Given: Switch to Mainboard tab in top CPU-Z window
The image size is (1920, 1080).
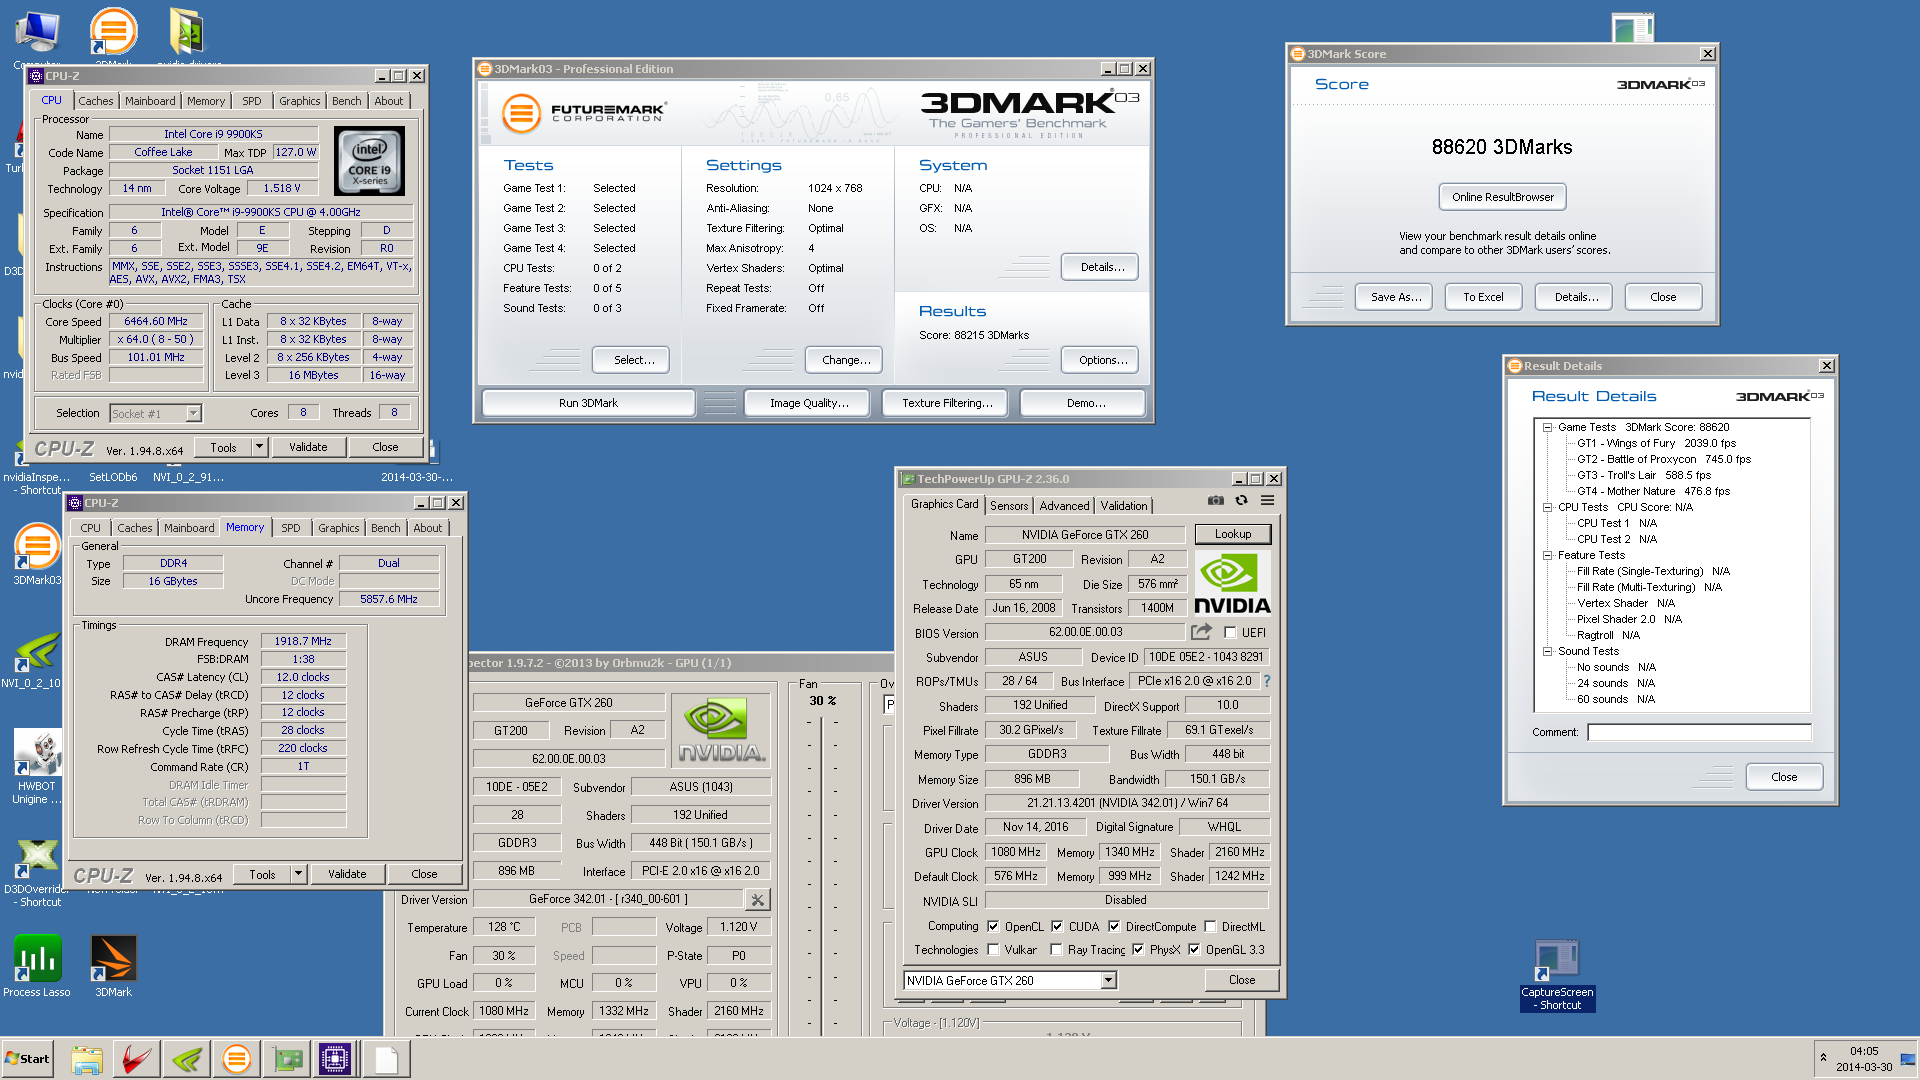Looking at the screenshot, I should point(150,101).
